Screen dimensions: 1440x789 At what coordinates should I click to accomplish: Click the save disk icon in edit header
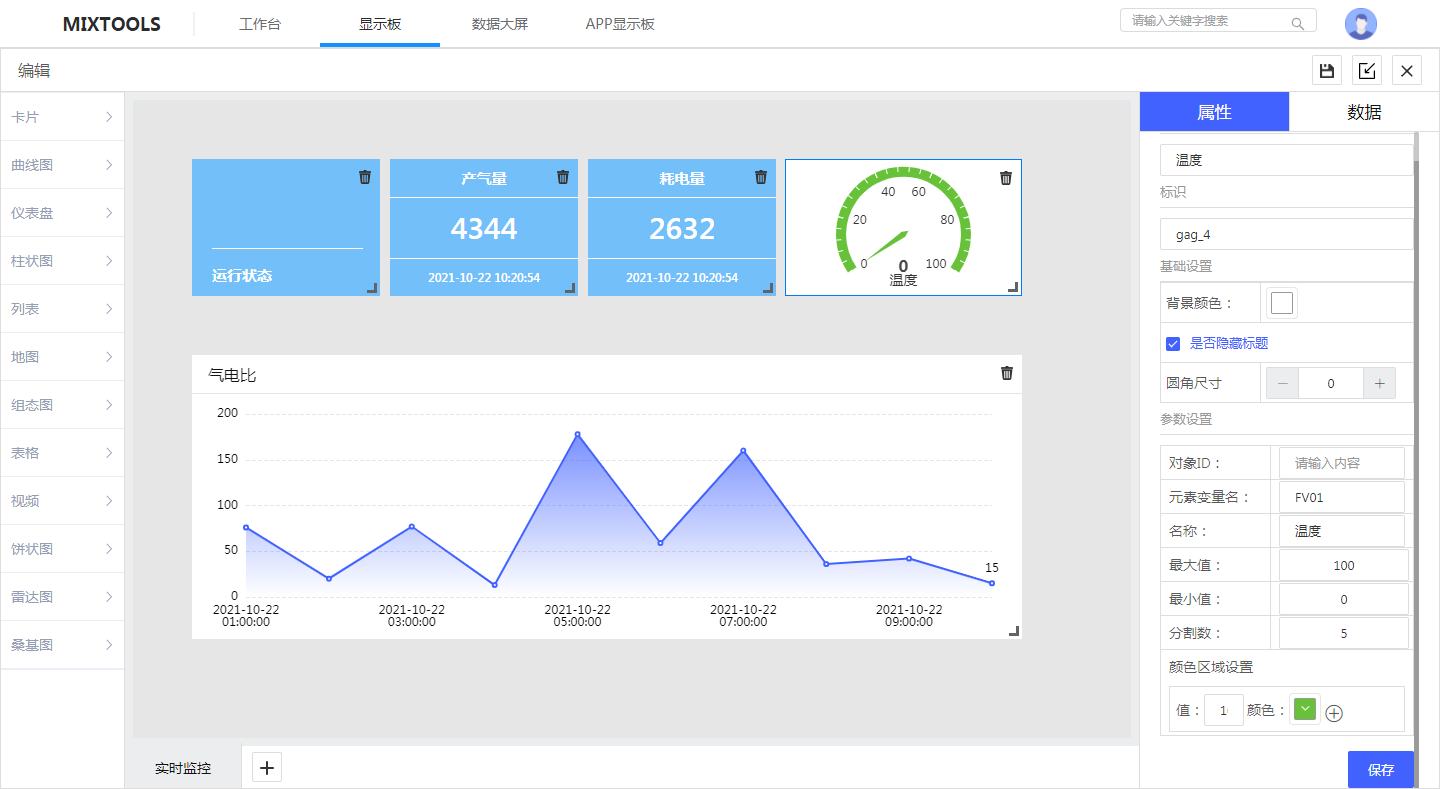(1327, 70)
